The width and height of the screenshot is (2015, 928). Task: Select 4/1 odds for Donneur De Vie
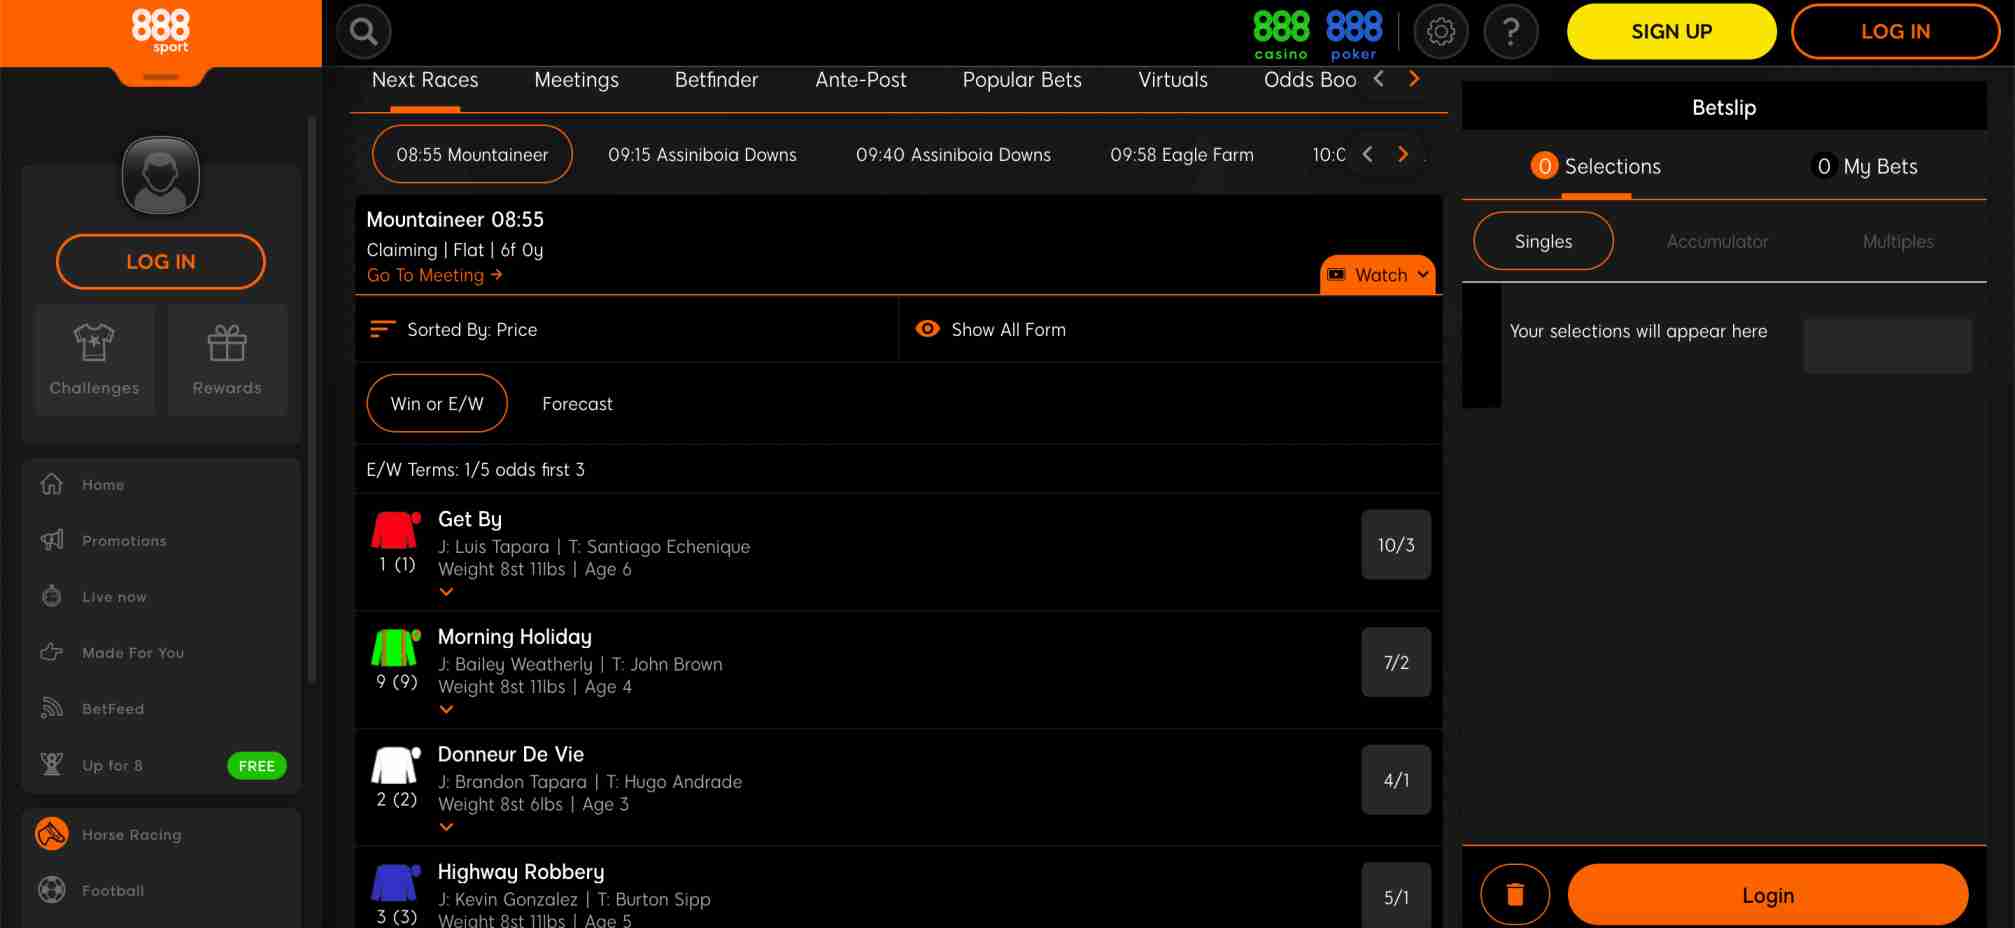point(1396,779)
